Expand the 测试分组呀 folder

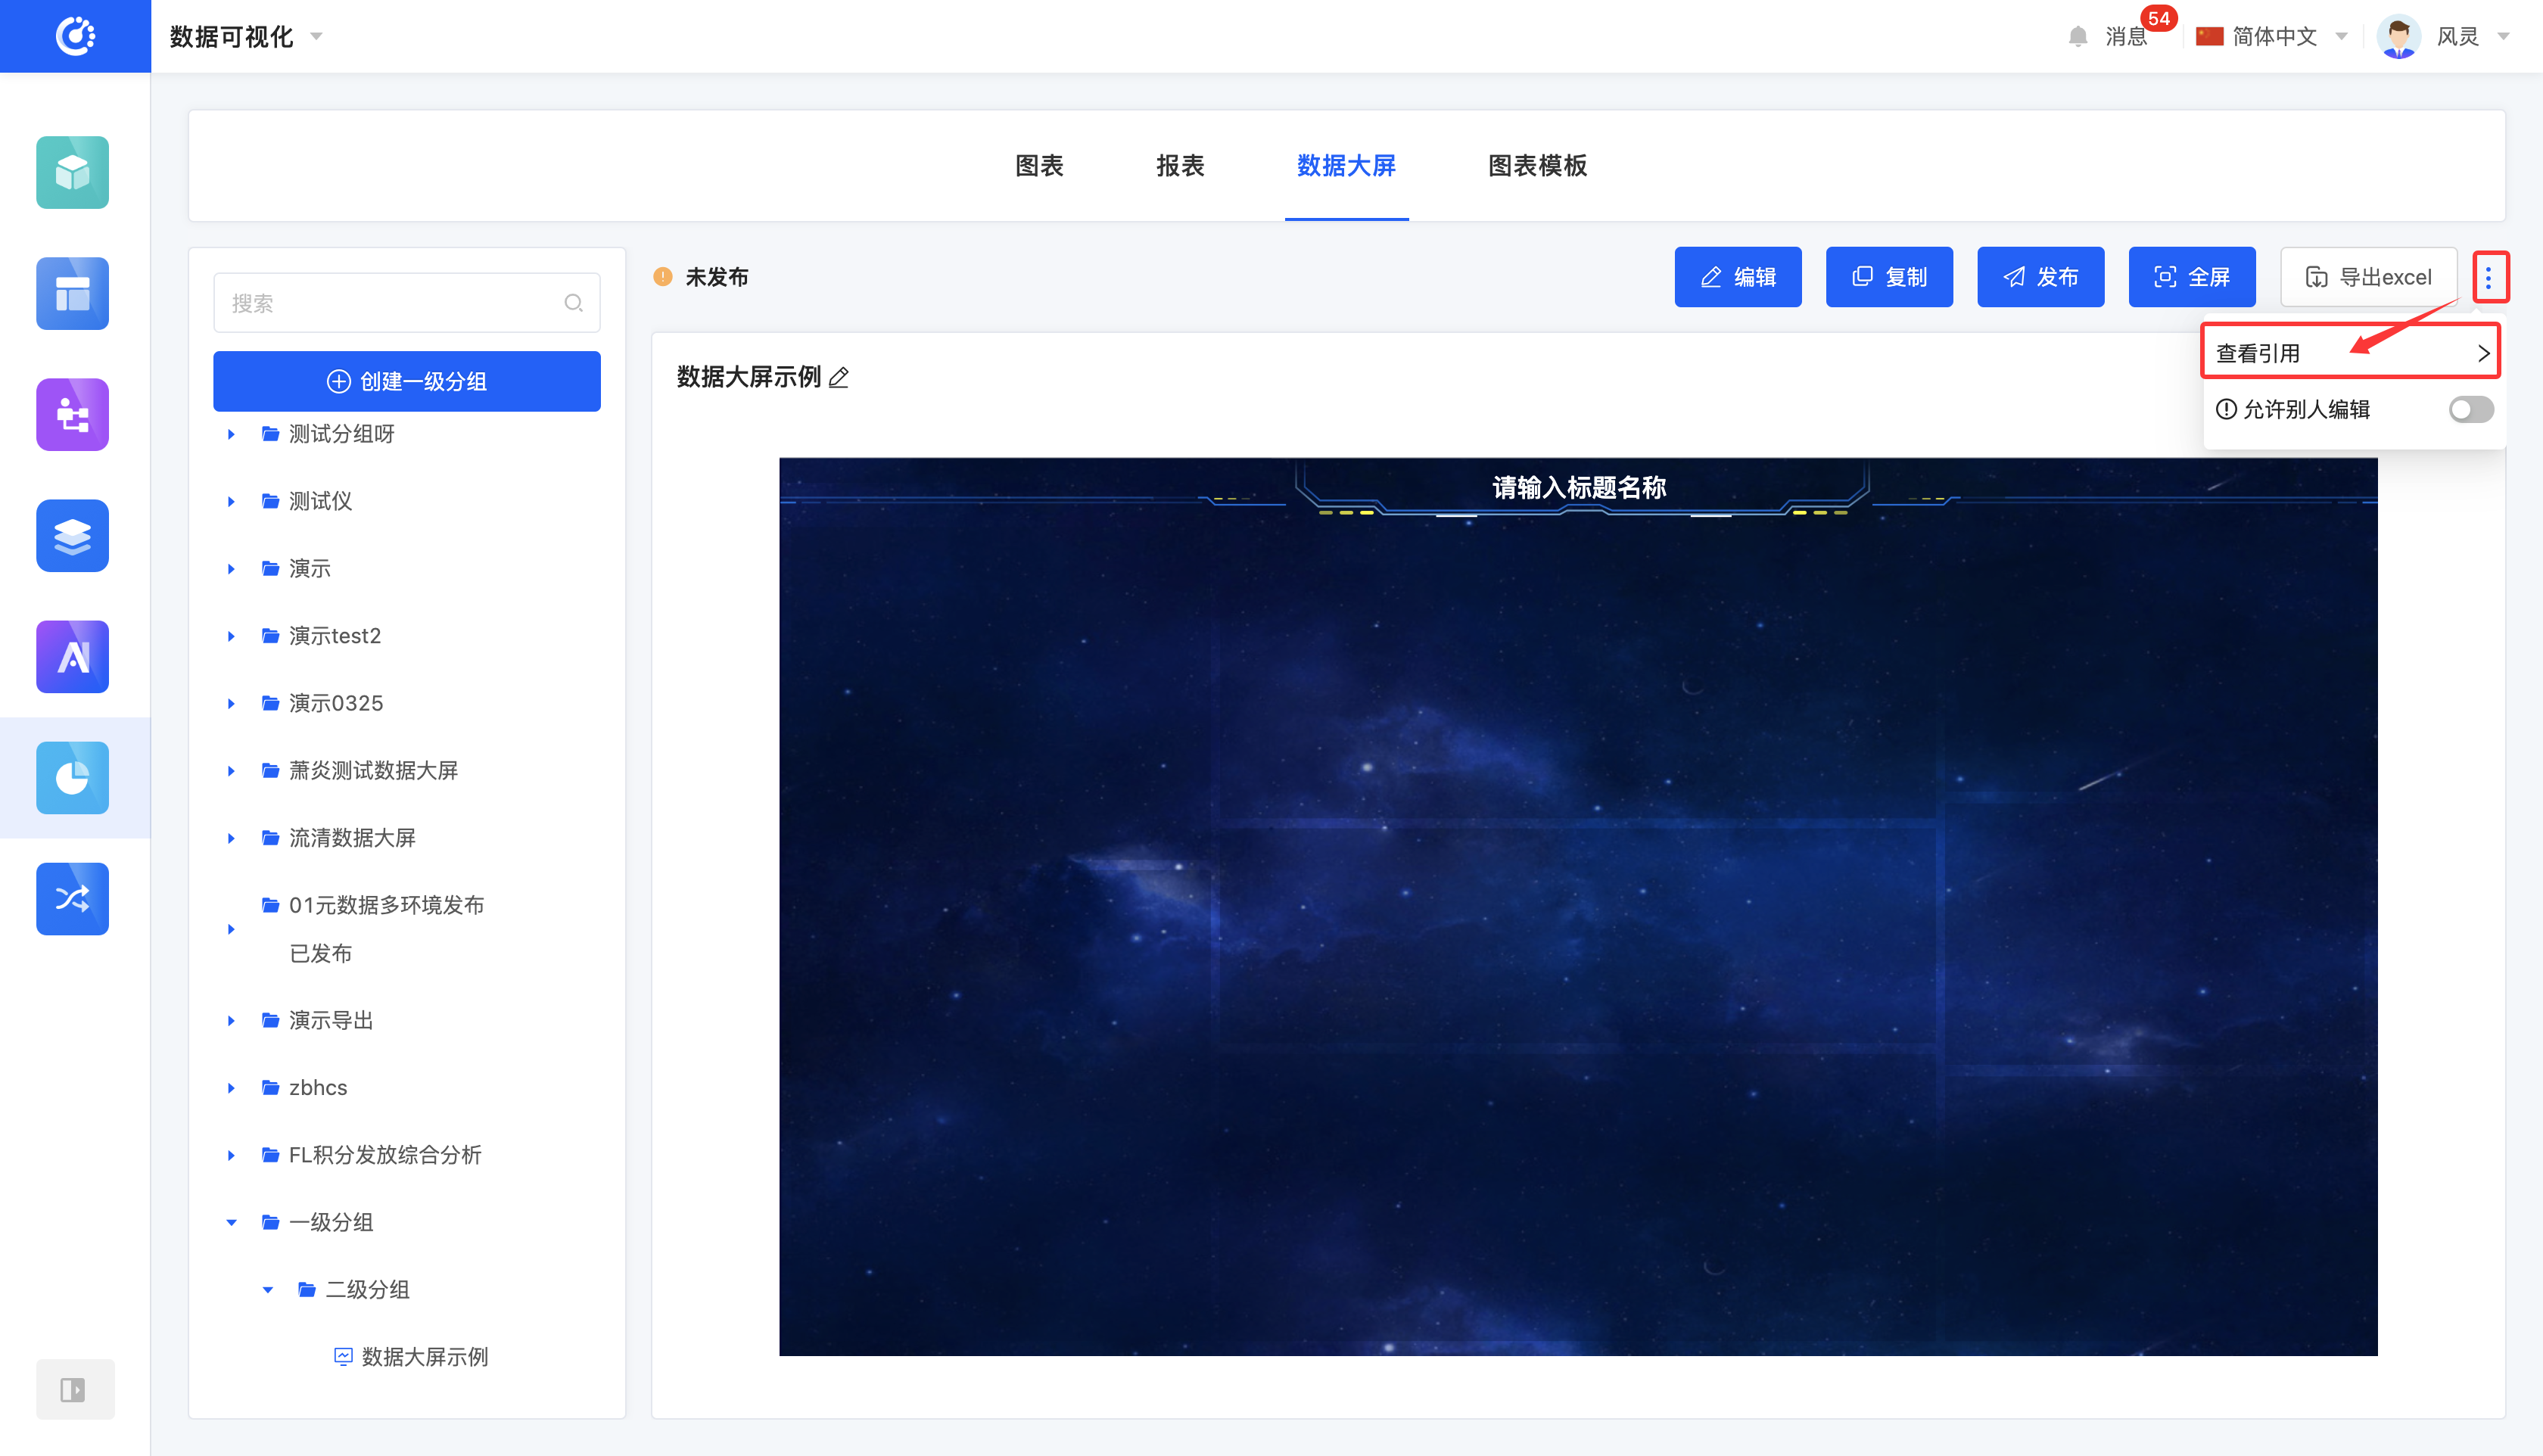pyautogui.click(x=231, y=434)
